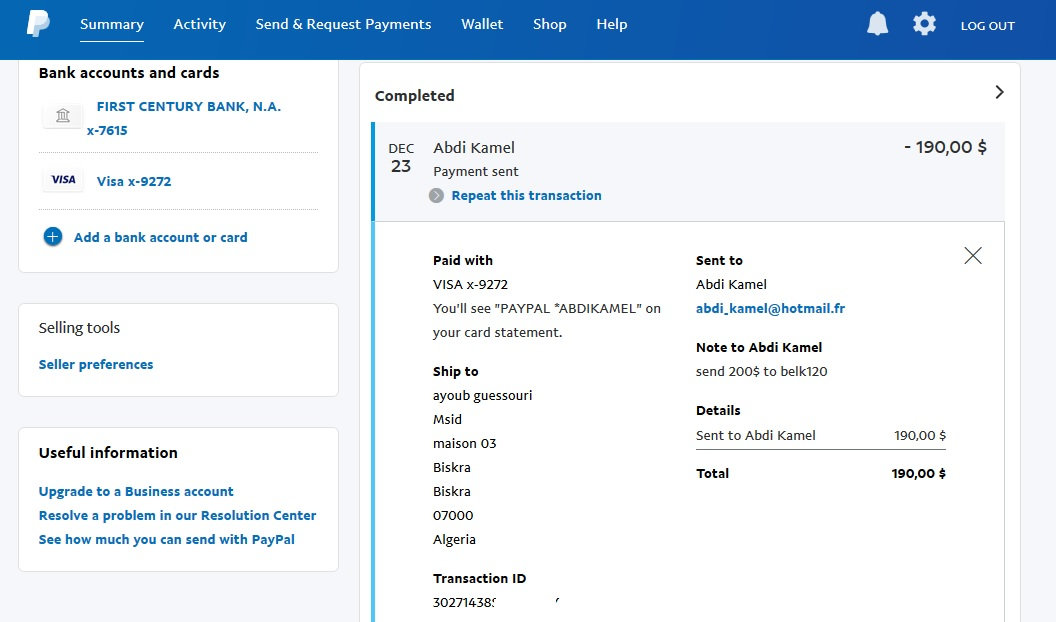Image resolution: width=1056 pixels, height=622 pixels.
Task: Click the LOG OUT button
Action: (987, 26)
